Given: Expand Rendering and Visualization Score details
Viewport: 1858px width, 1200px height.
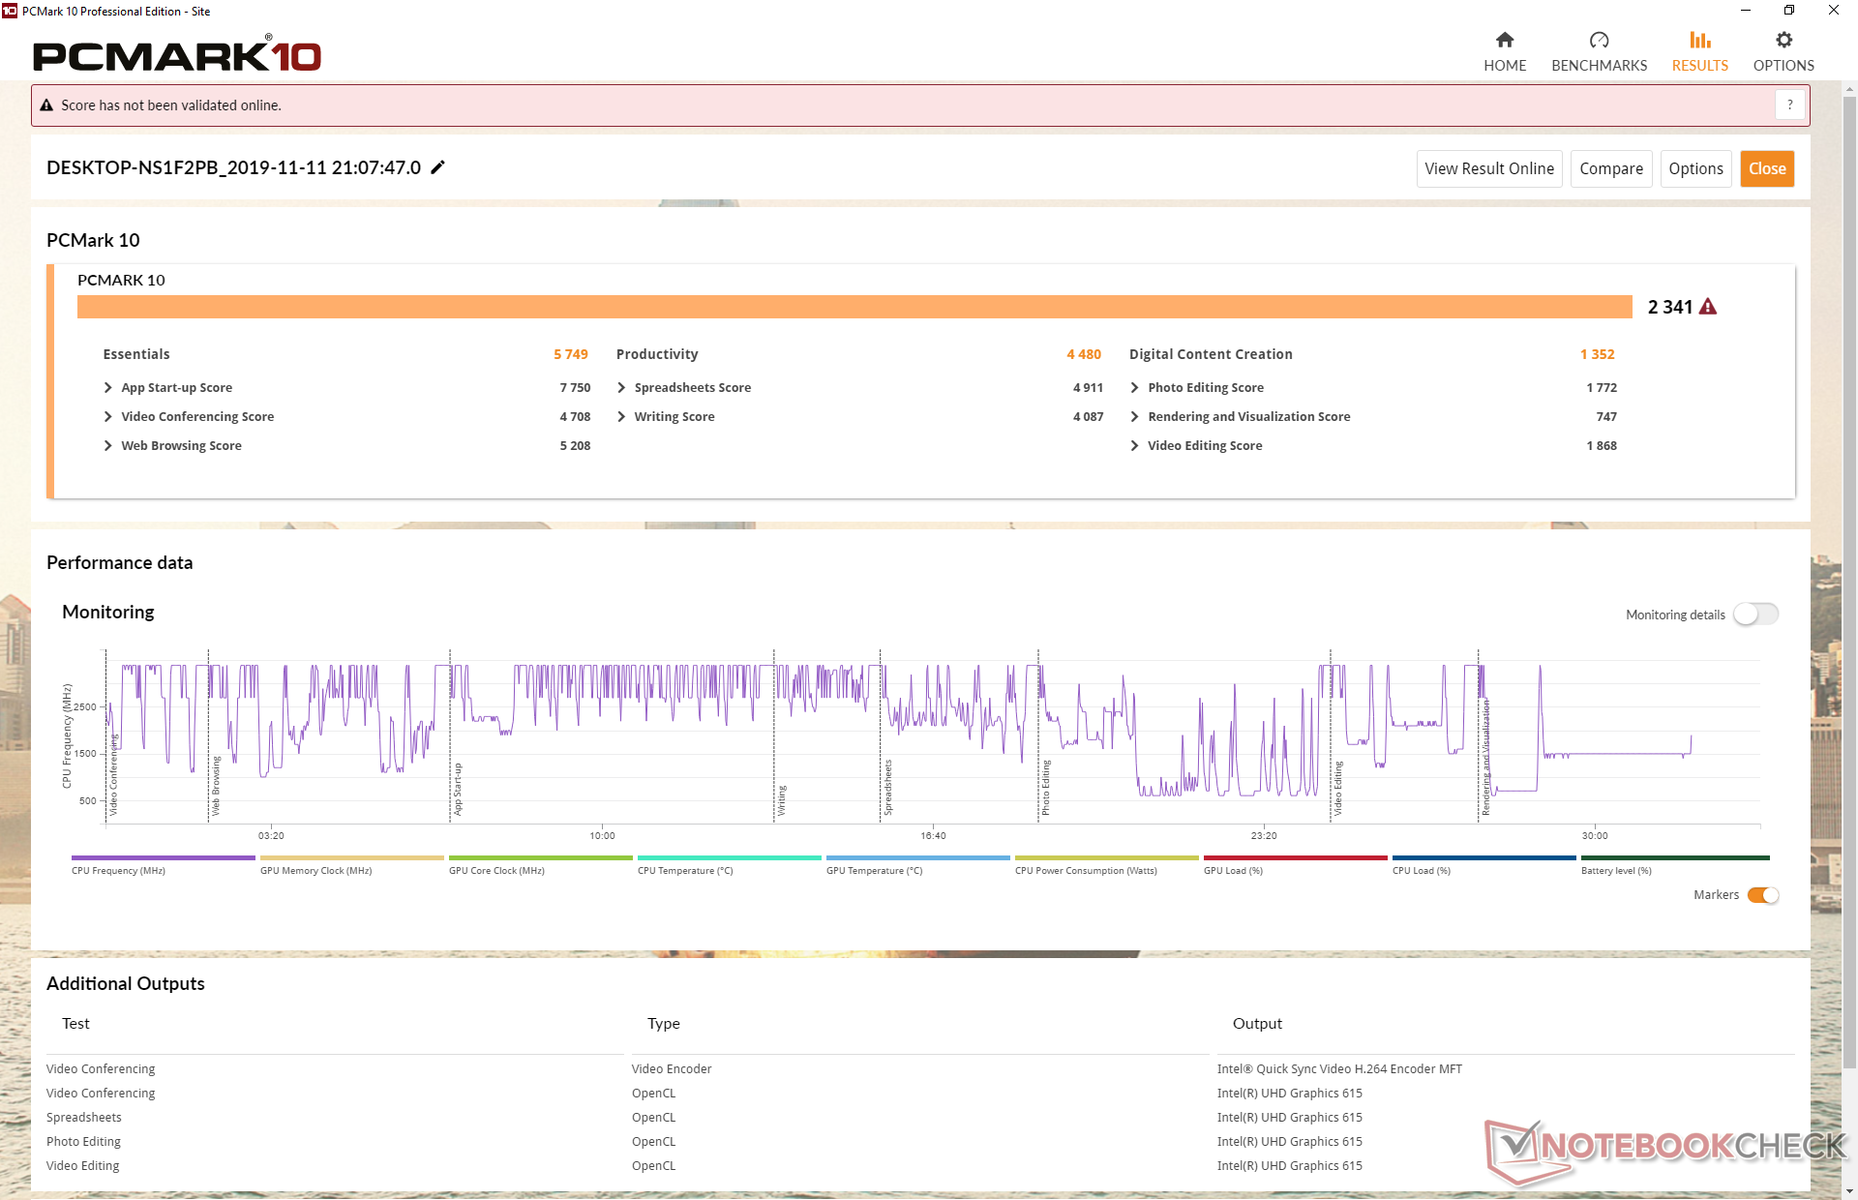Looking at the screenshot, I should pyautogui.click(x=1134, y=416).
